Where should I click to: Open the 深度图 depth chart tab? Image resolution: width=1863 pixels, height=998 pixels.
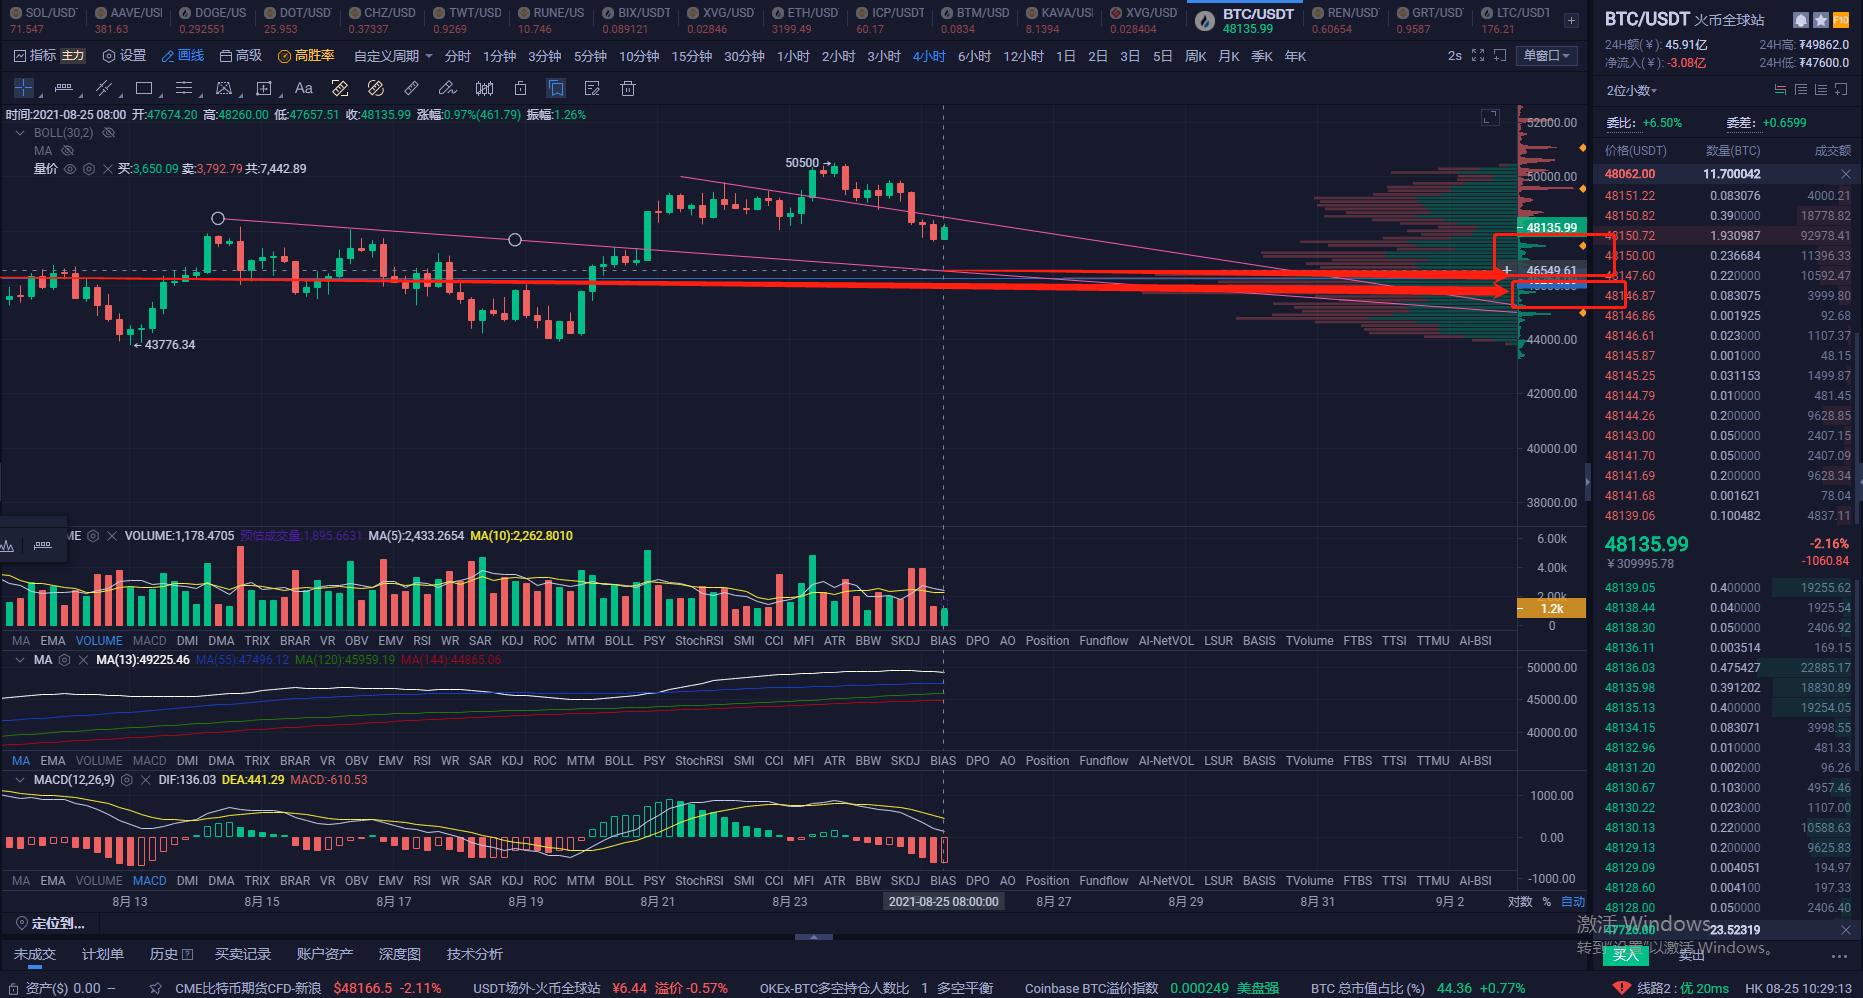click(399, 954)
